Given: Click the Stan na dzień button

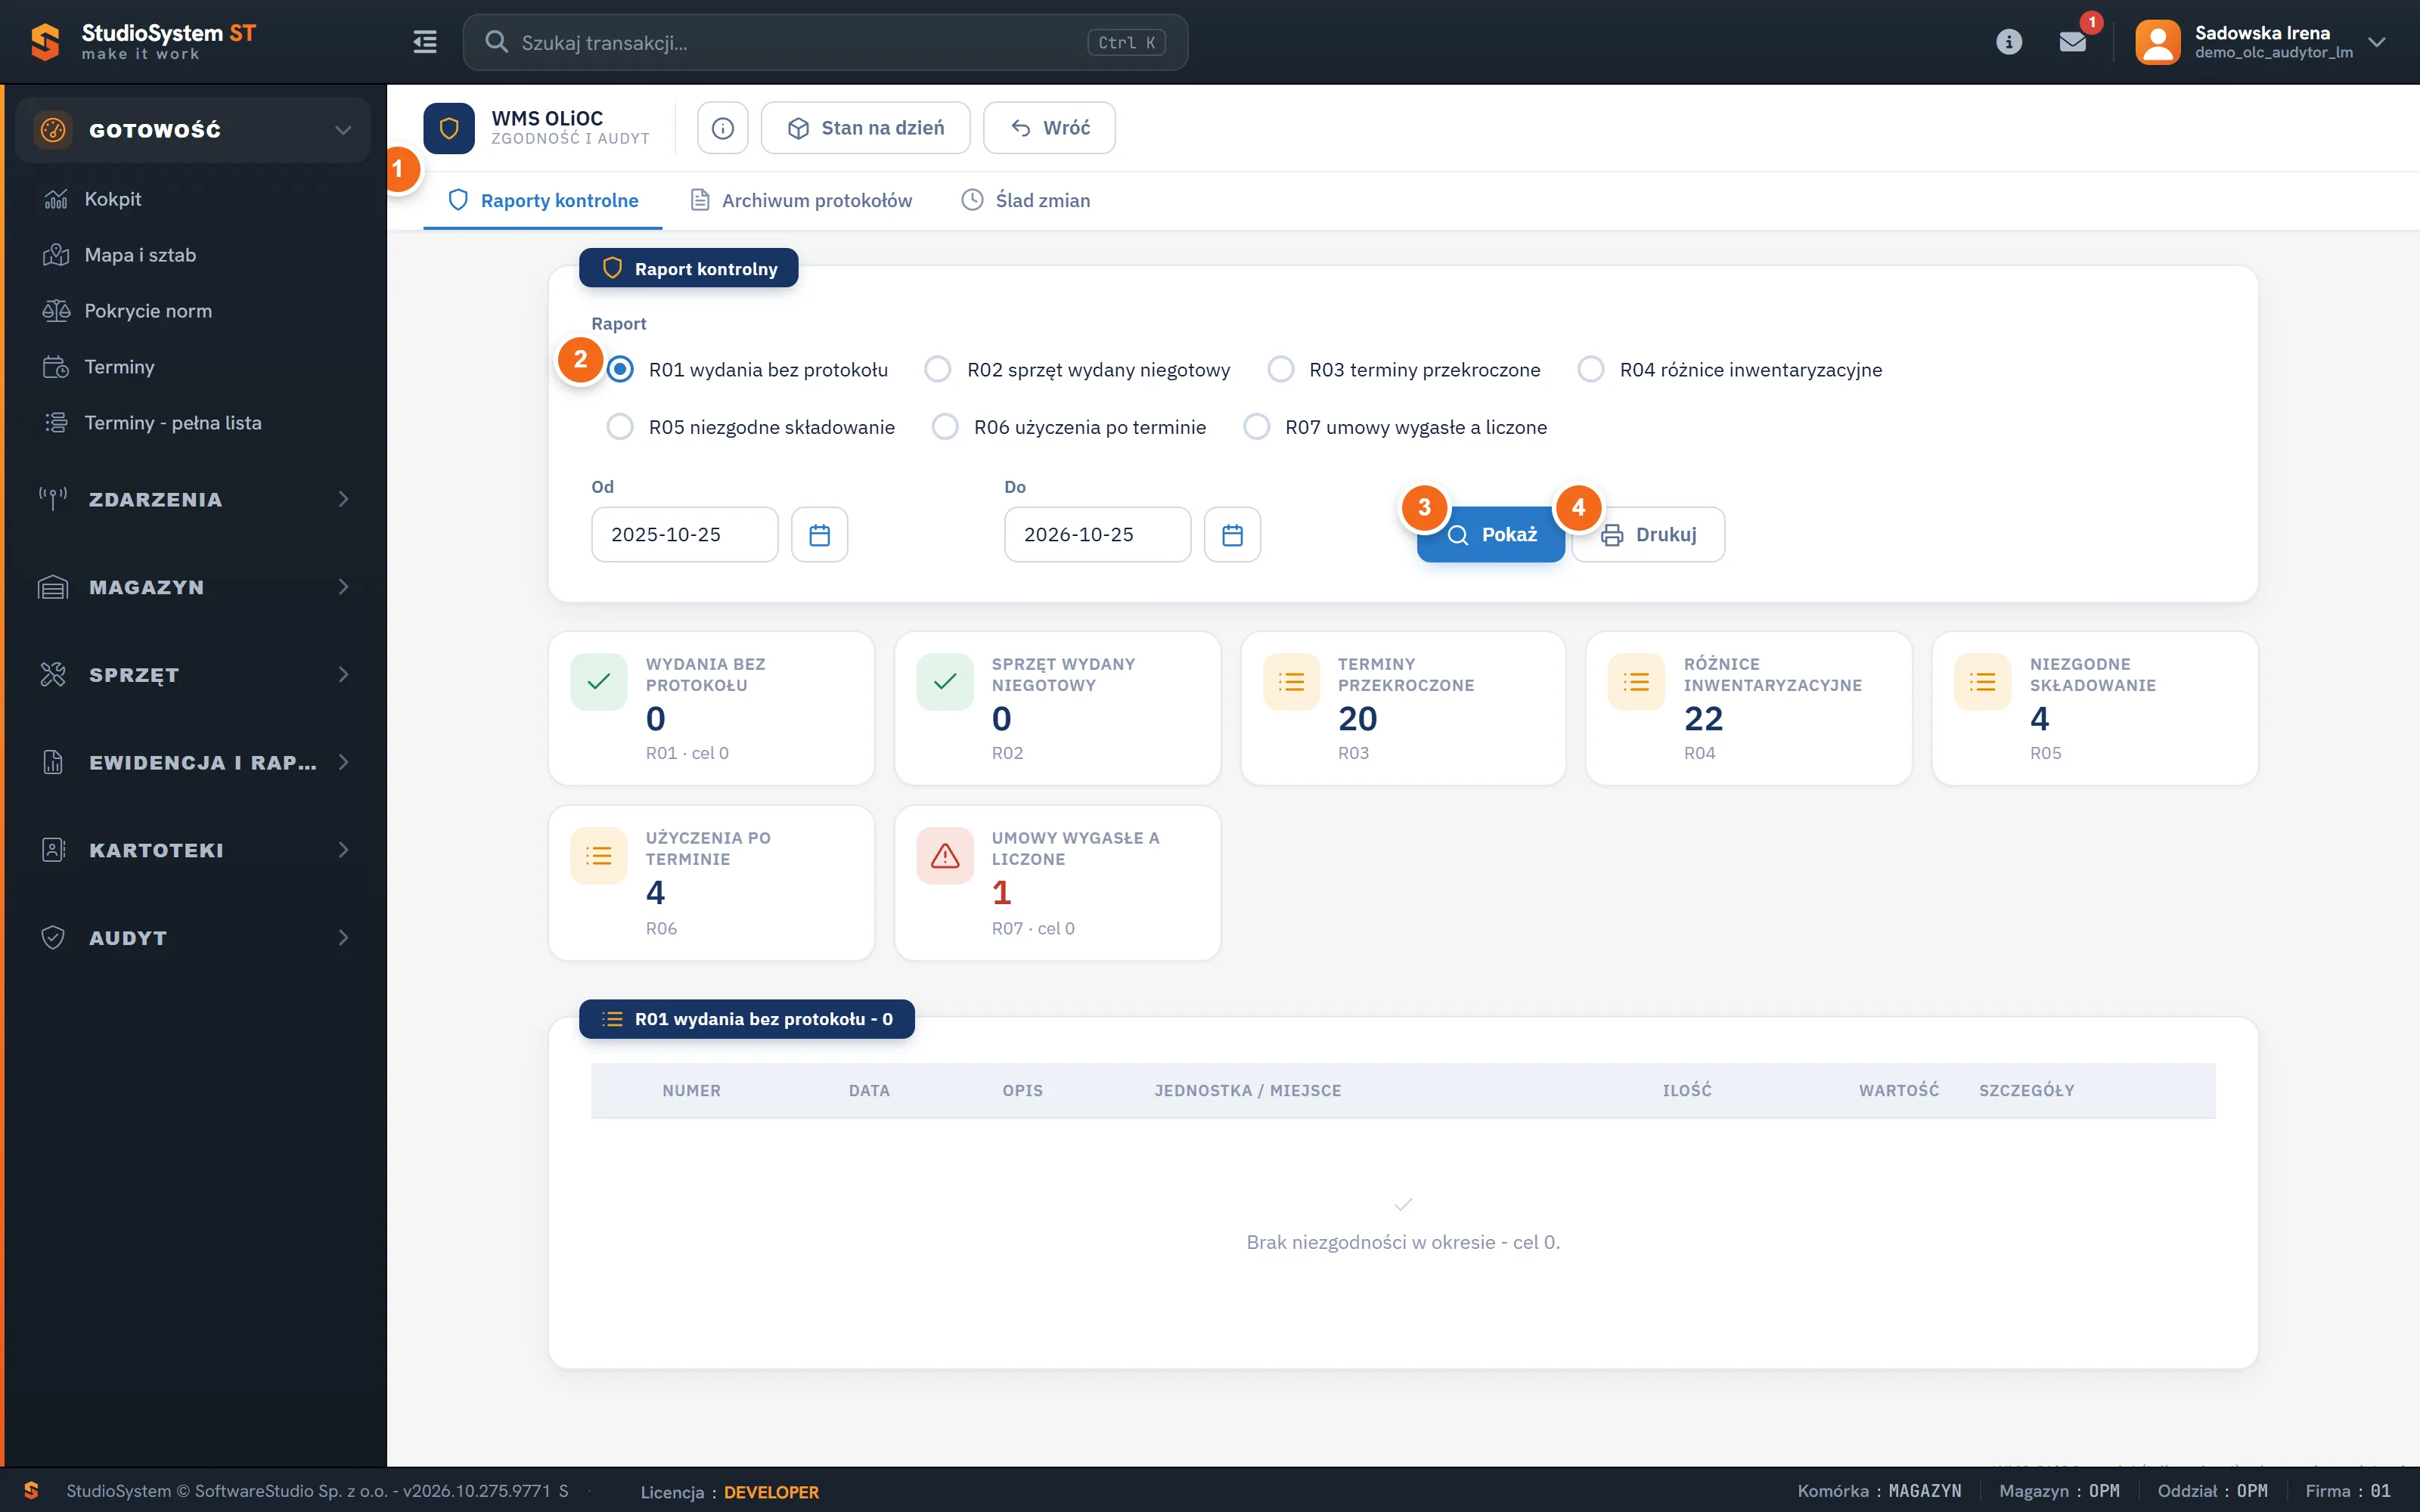Looking at the screenshot, I should tap(865, 128).
